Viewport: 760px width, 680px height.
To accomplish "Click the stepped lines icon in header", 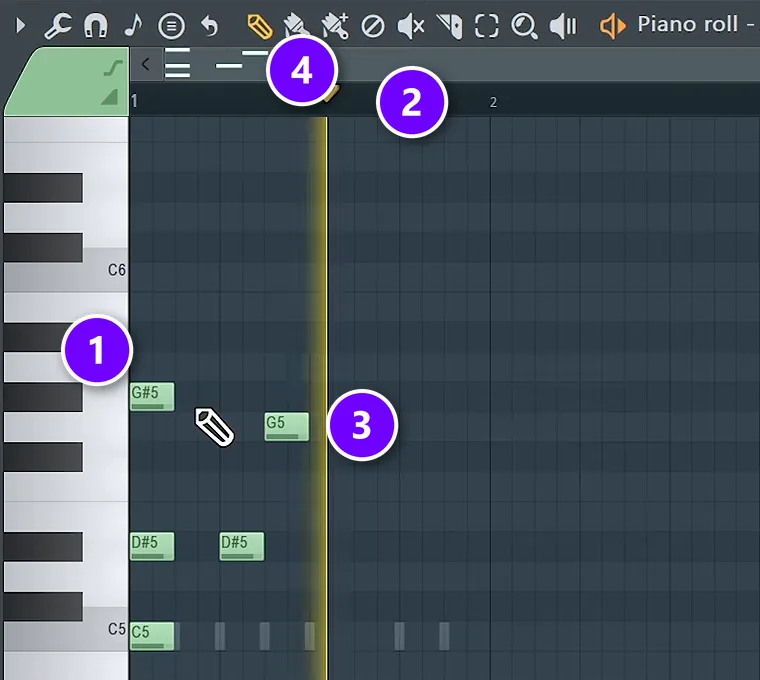I will pos(242,59).
